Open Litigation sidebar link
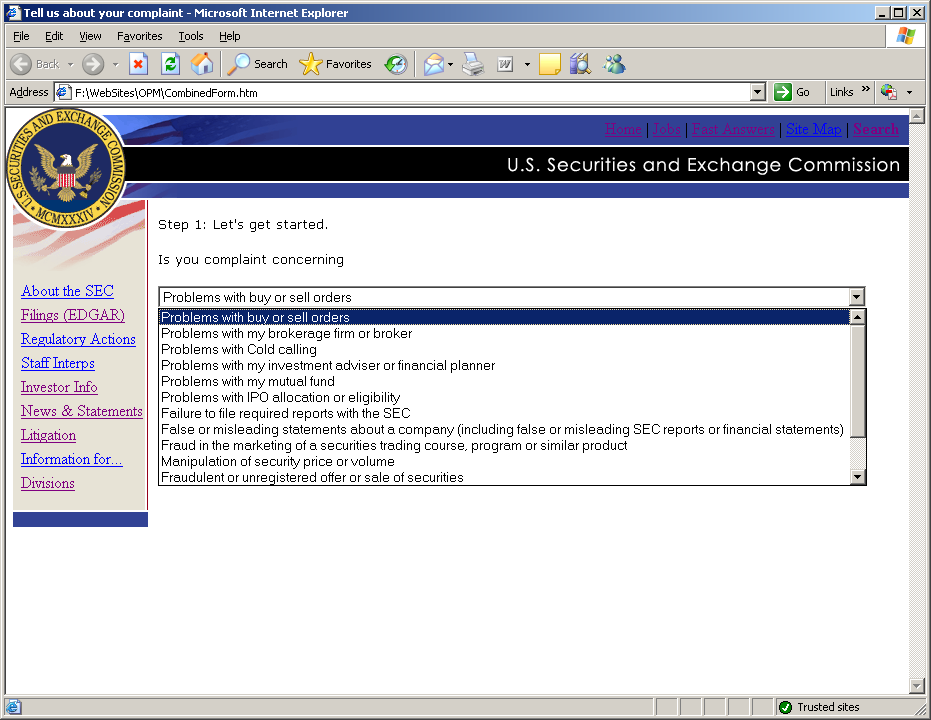The width and height of the screenshot is (931, 720). [x=48, y=435]
